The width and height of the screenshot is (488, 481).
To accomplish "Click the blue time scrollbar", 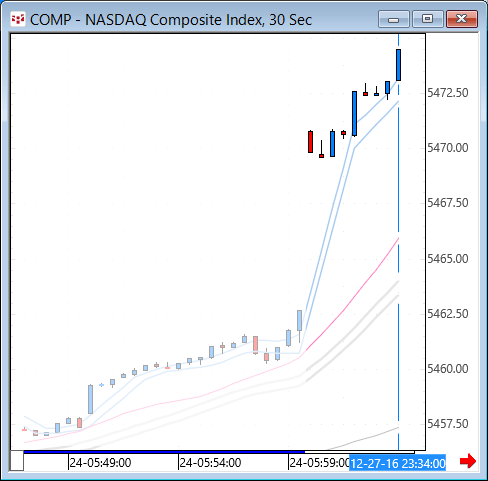I will 164,452.
